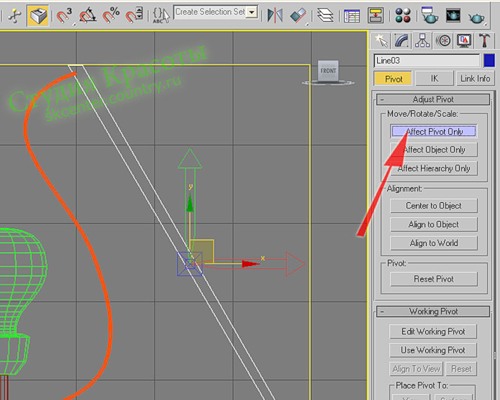Open the blue object color swatch
The height and width of the screenshot is (400, 500).
[489, 61]
